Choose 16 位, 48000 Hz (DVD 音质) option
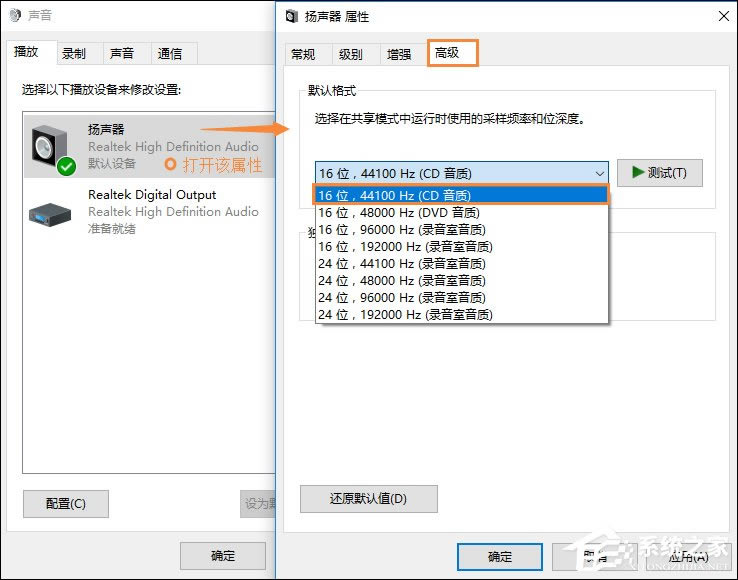Viewport: 738px width, 580px height. (461, 212)
